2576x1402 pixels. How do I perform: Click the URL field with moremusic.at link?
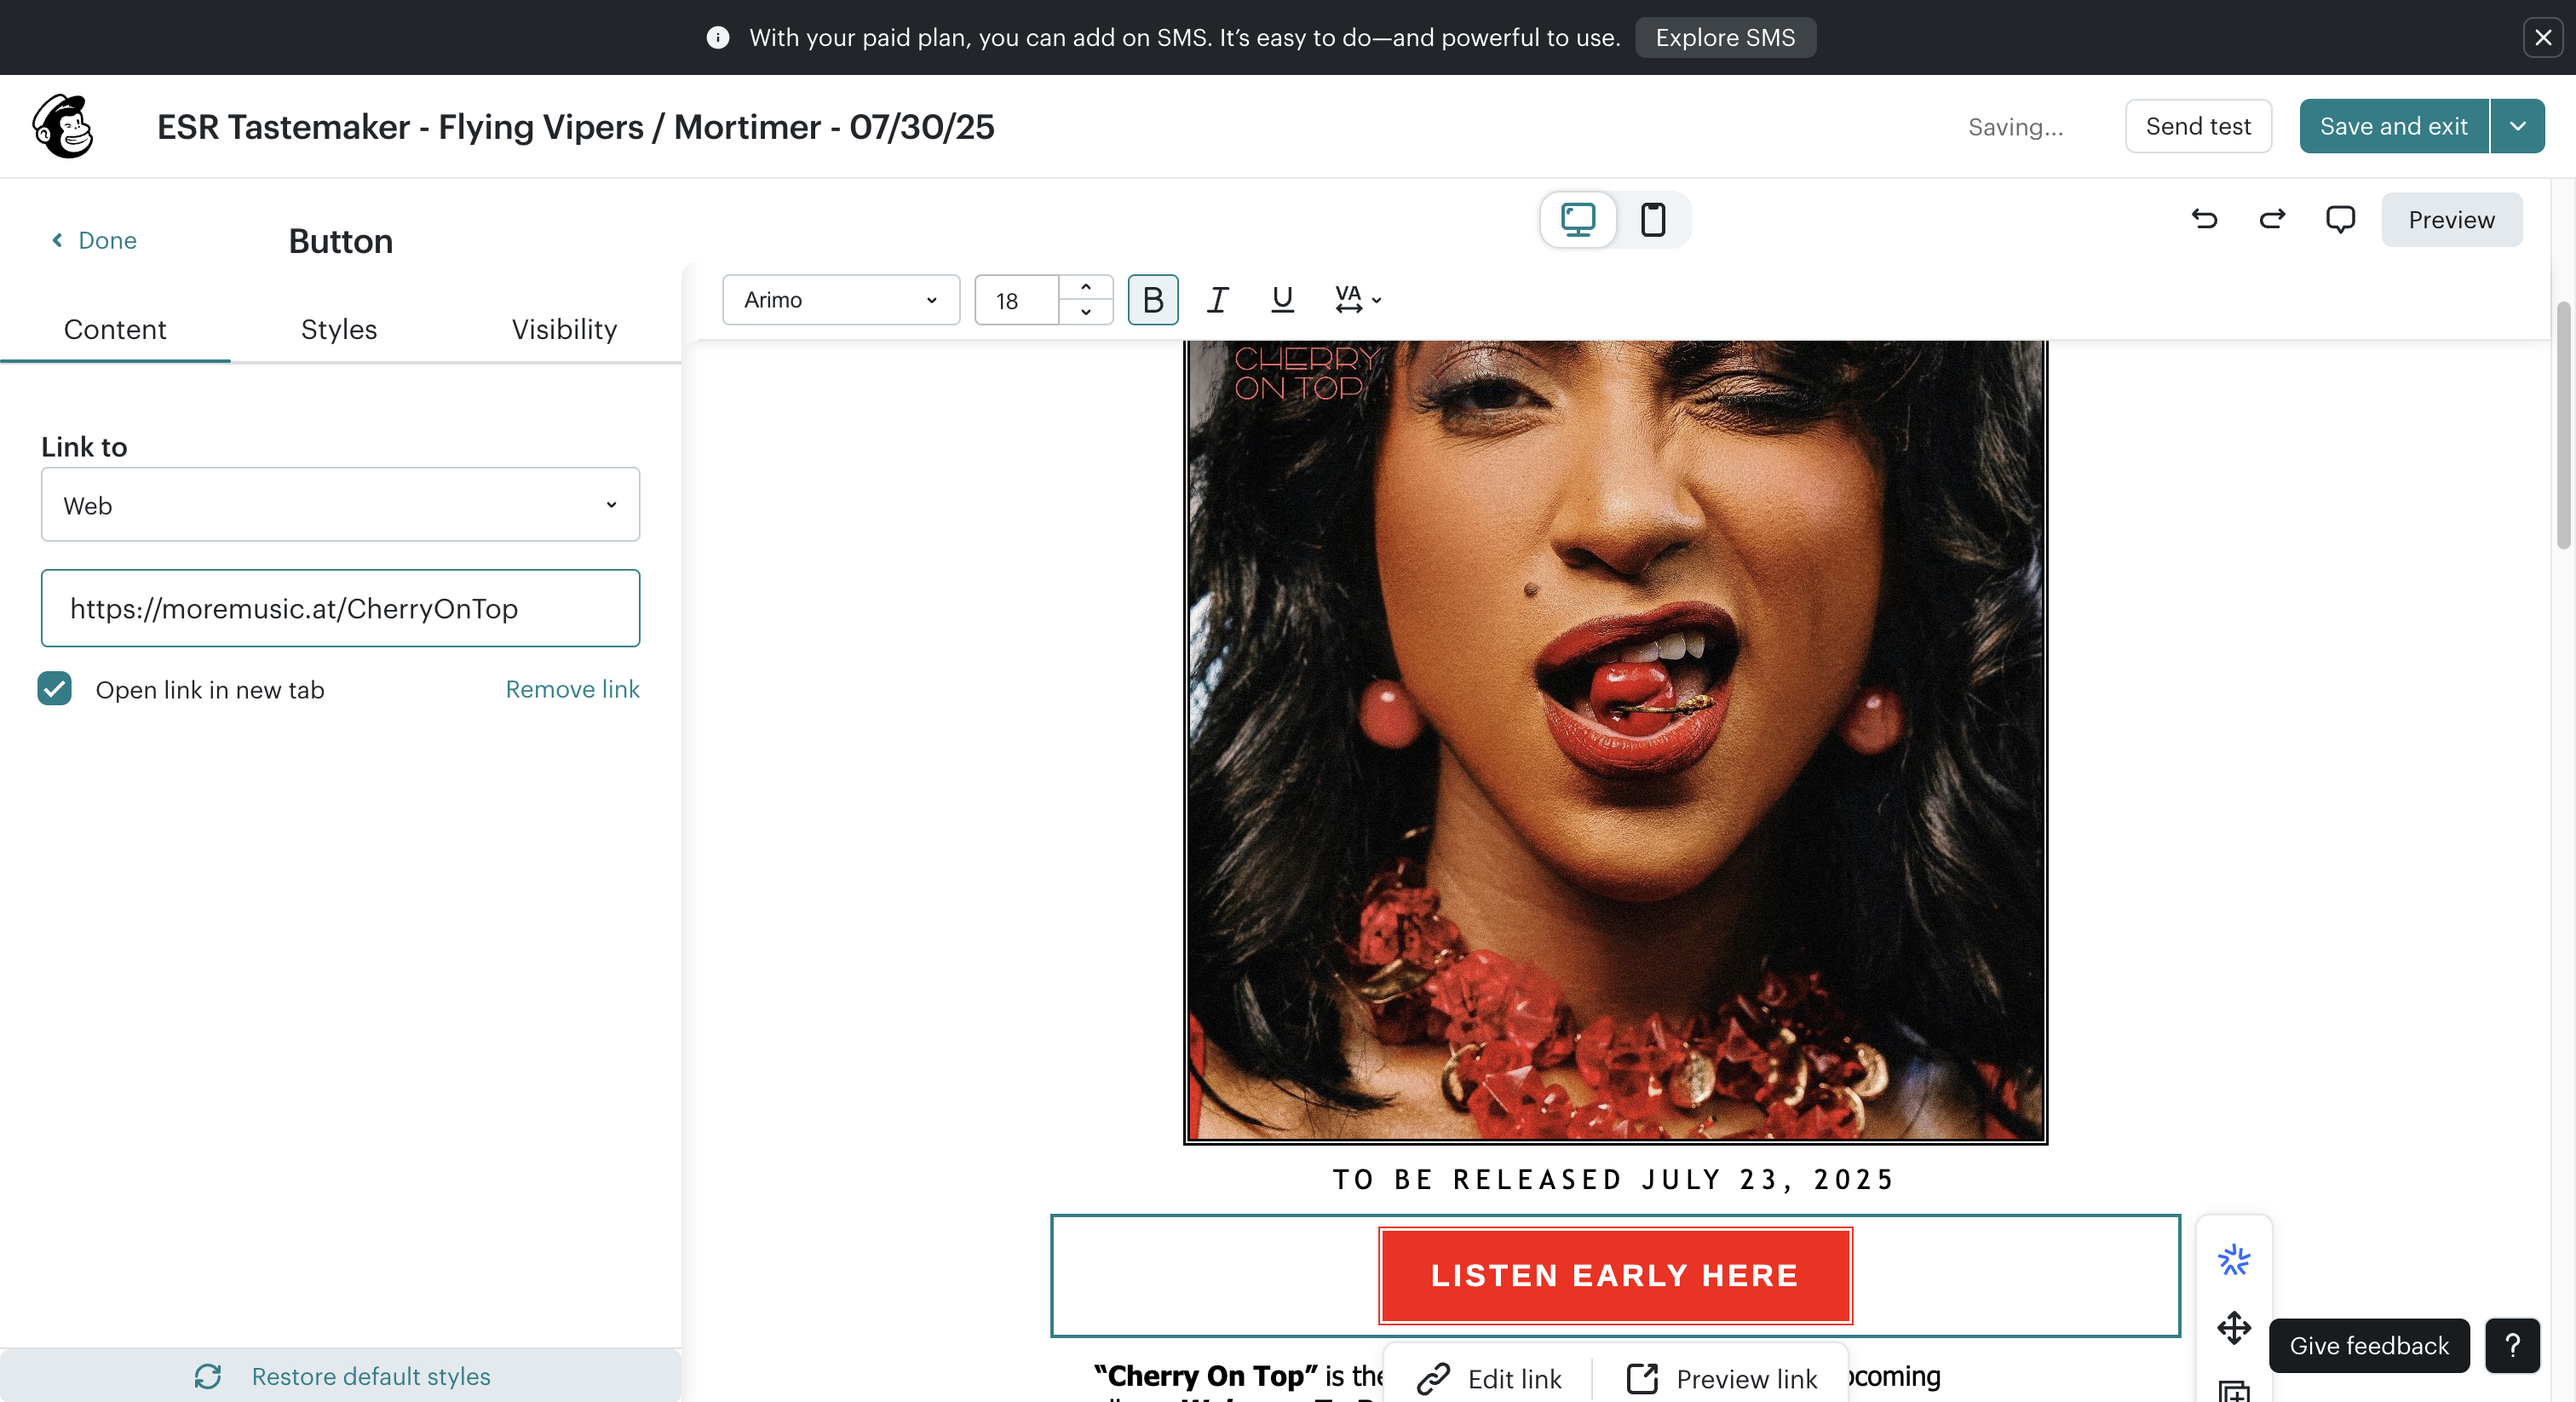click(x=340, y=608)
